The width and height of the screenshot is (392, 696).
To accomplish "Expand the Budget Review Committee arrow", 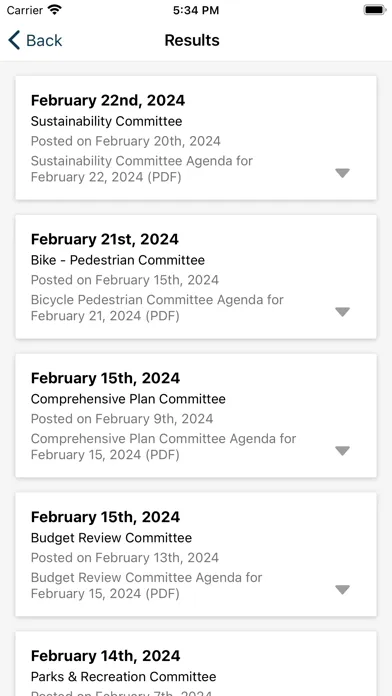I will [x=342, y=590].
